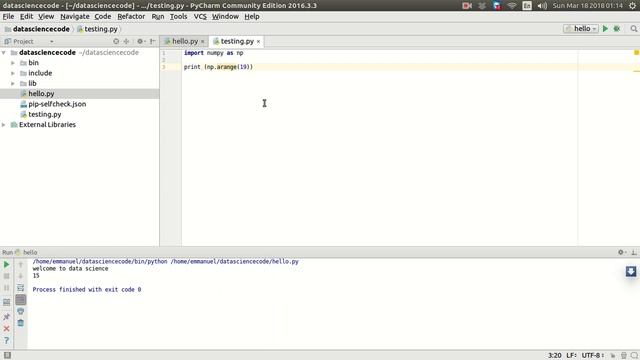Hide the Project panel with the hide icon

pos(152,41)
